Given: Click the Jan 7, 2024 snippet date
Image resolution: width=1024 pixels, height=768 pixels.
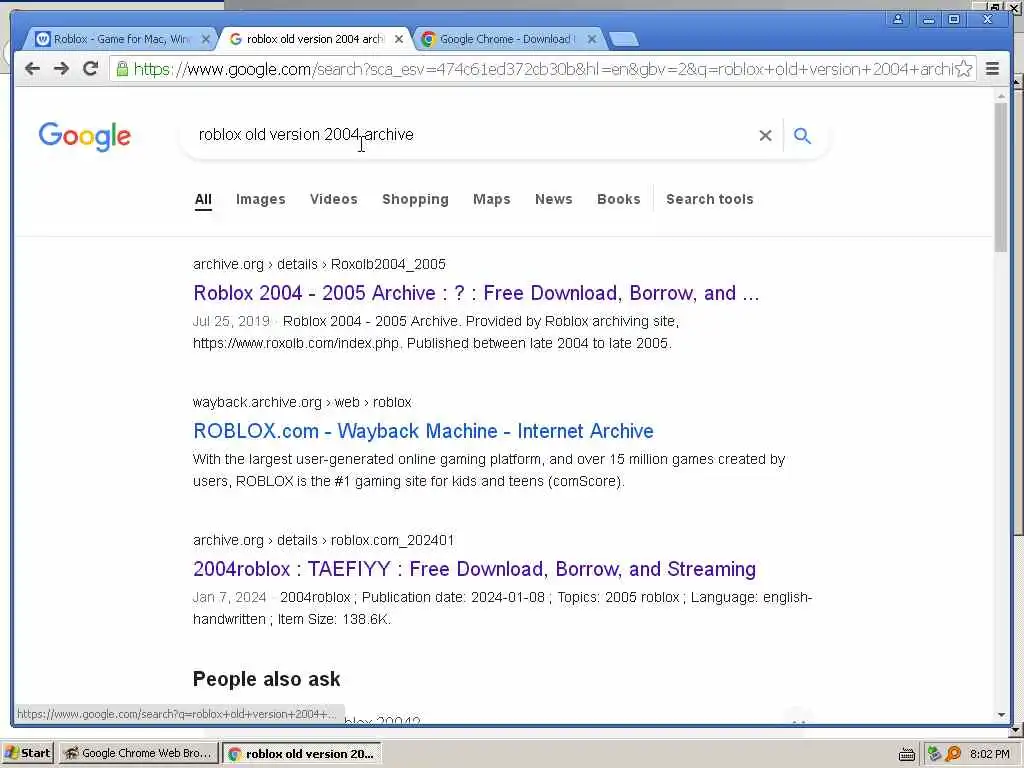Looking at the screenshot, I should 229,598.
